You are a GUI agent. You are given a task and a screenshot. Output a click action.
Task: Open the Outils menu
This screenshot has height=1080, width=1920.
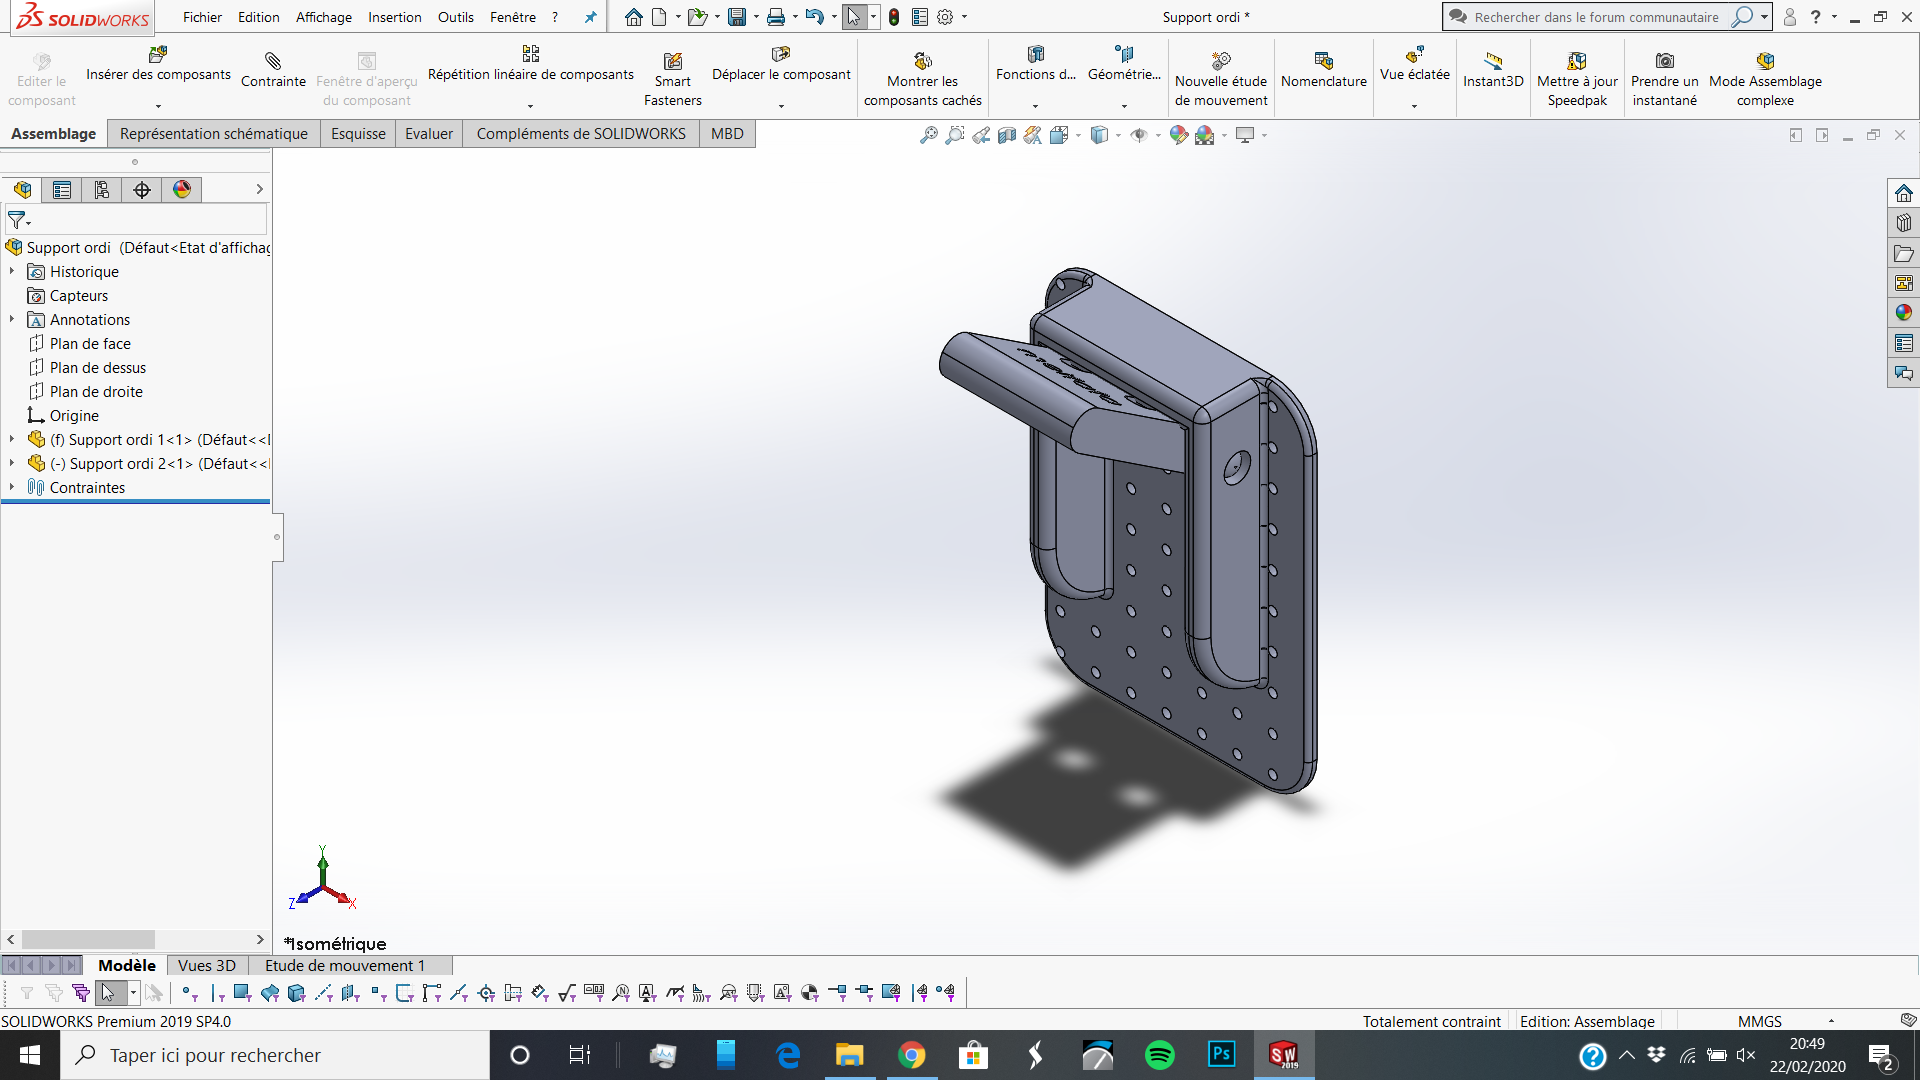click(x=455, y=17)
